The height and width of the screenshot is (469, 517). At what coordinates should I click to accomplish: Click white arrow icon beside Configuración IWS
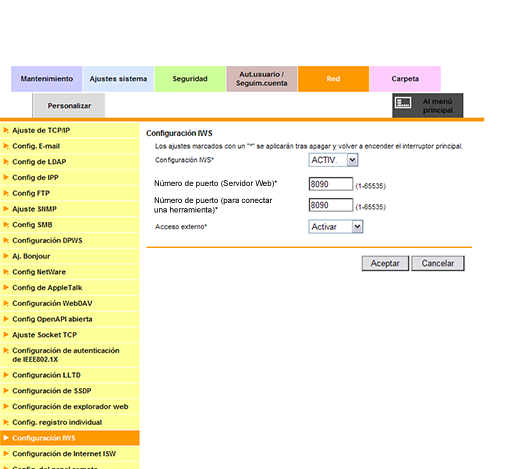pos(6,438)
